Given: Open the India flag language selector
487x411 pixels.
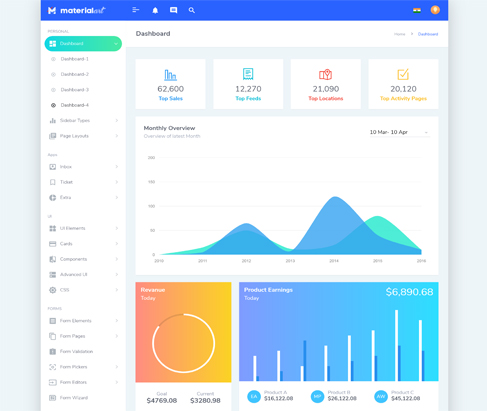Looking at the screenshot, I should pyautogui.click(x=417, y=10).
